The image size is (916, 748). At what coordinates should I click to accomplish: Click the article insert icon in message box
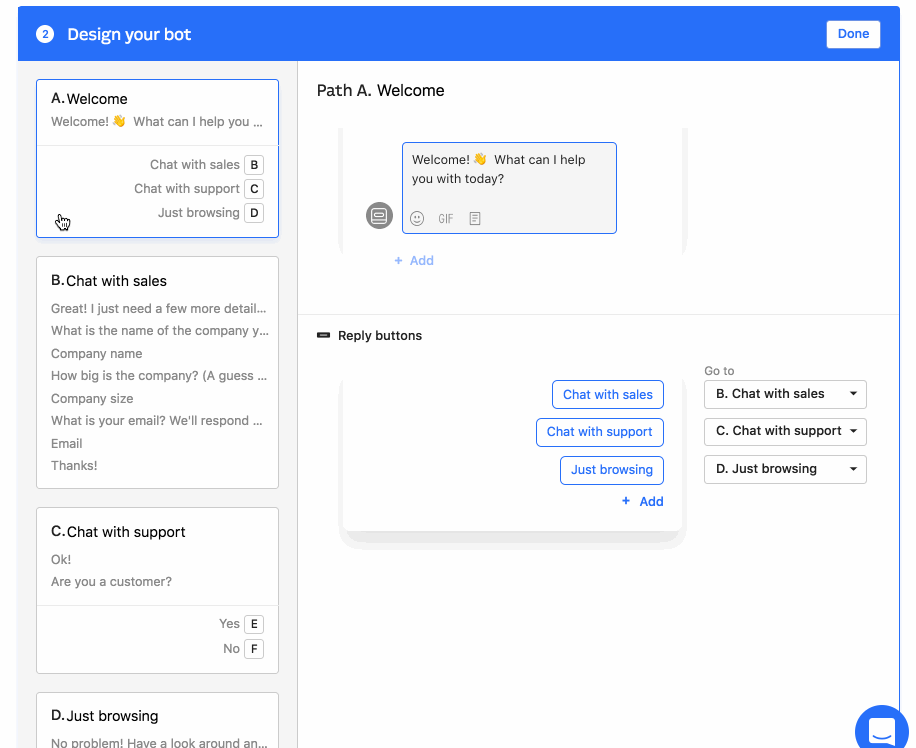475,218
